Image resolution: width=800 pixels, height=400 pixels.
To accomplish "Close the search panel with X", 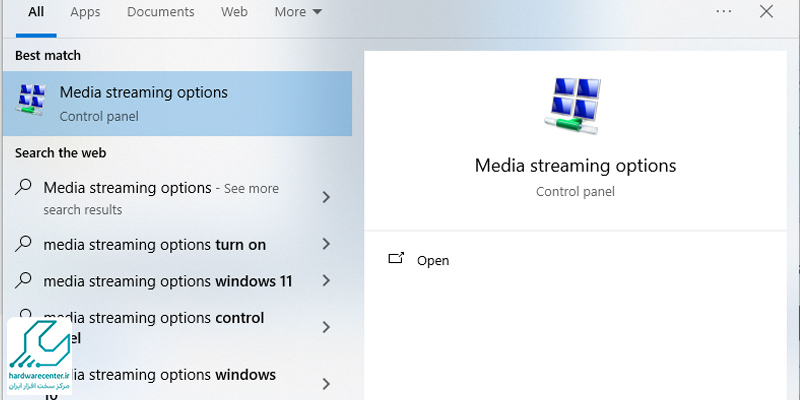I will click(x=766, y=11).
